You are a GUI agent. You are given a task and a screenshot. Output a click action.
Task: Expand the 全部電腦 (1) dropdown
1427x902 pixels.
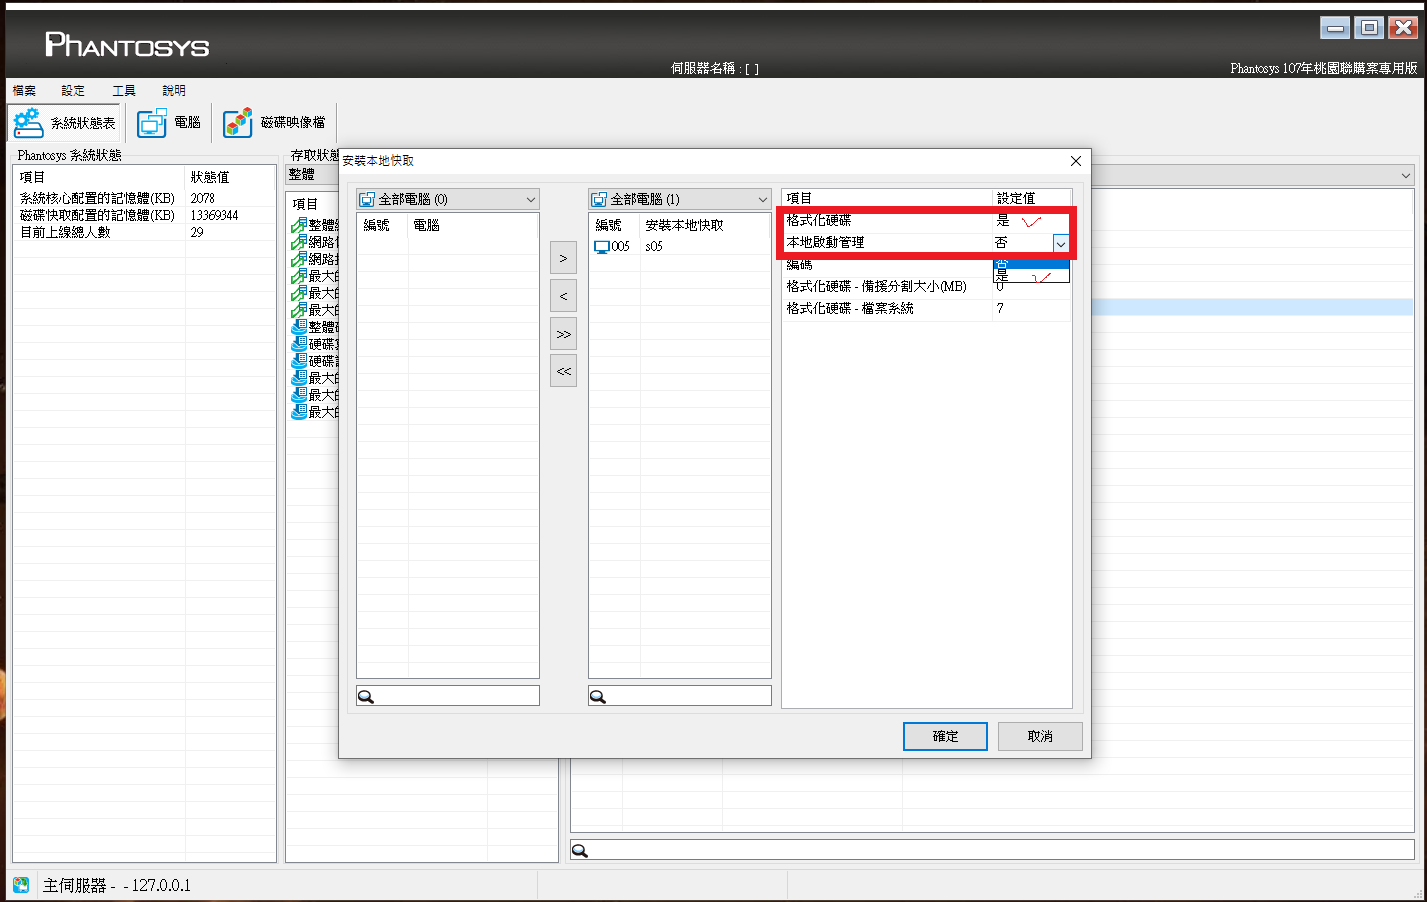(762, 199)
